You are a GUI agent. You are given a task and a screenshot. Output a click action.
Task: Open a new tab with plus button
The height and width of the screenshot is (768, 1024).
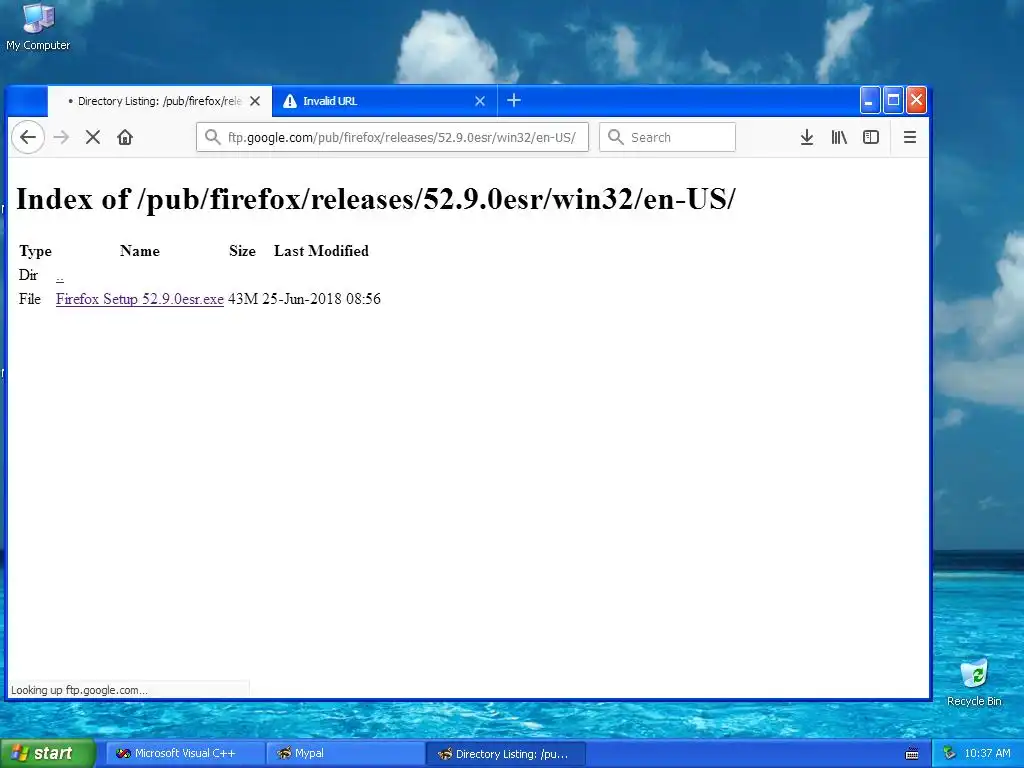pyautogui.click(x=514, y=101)
